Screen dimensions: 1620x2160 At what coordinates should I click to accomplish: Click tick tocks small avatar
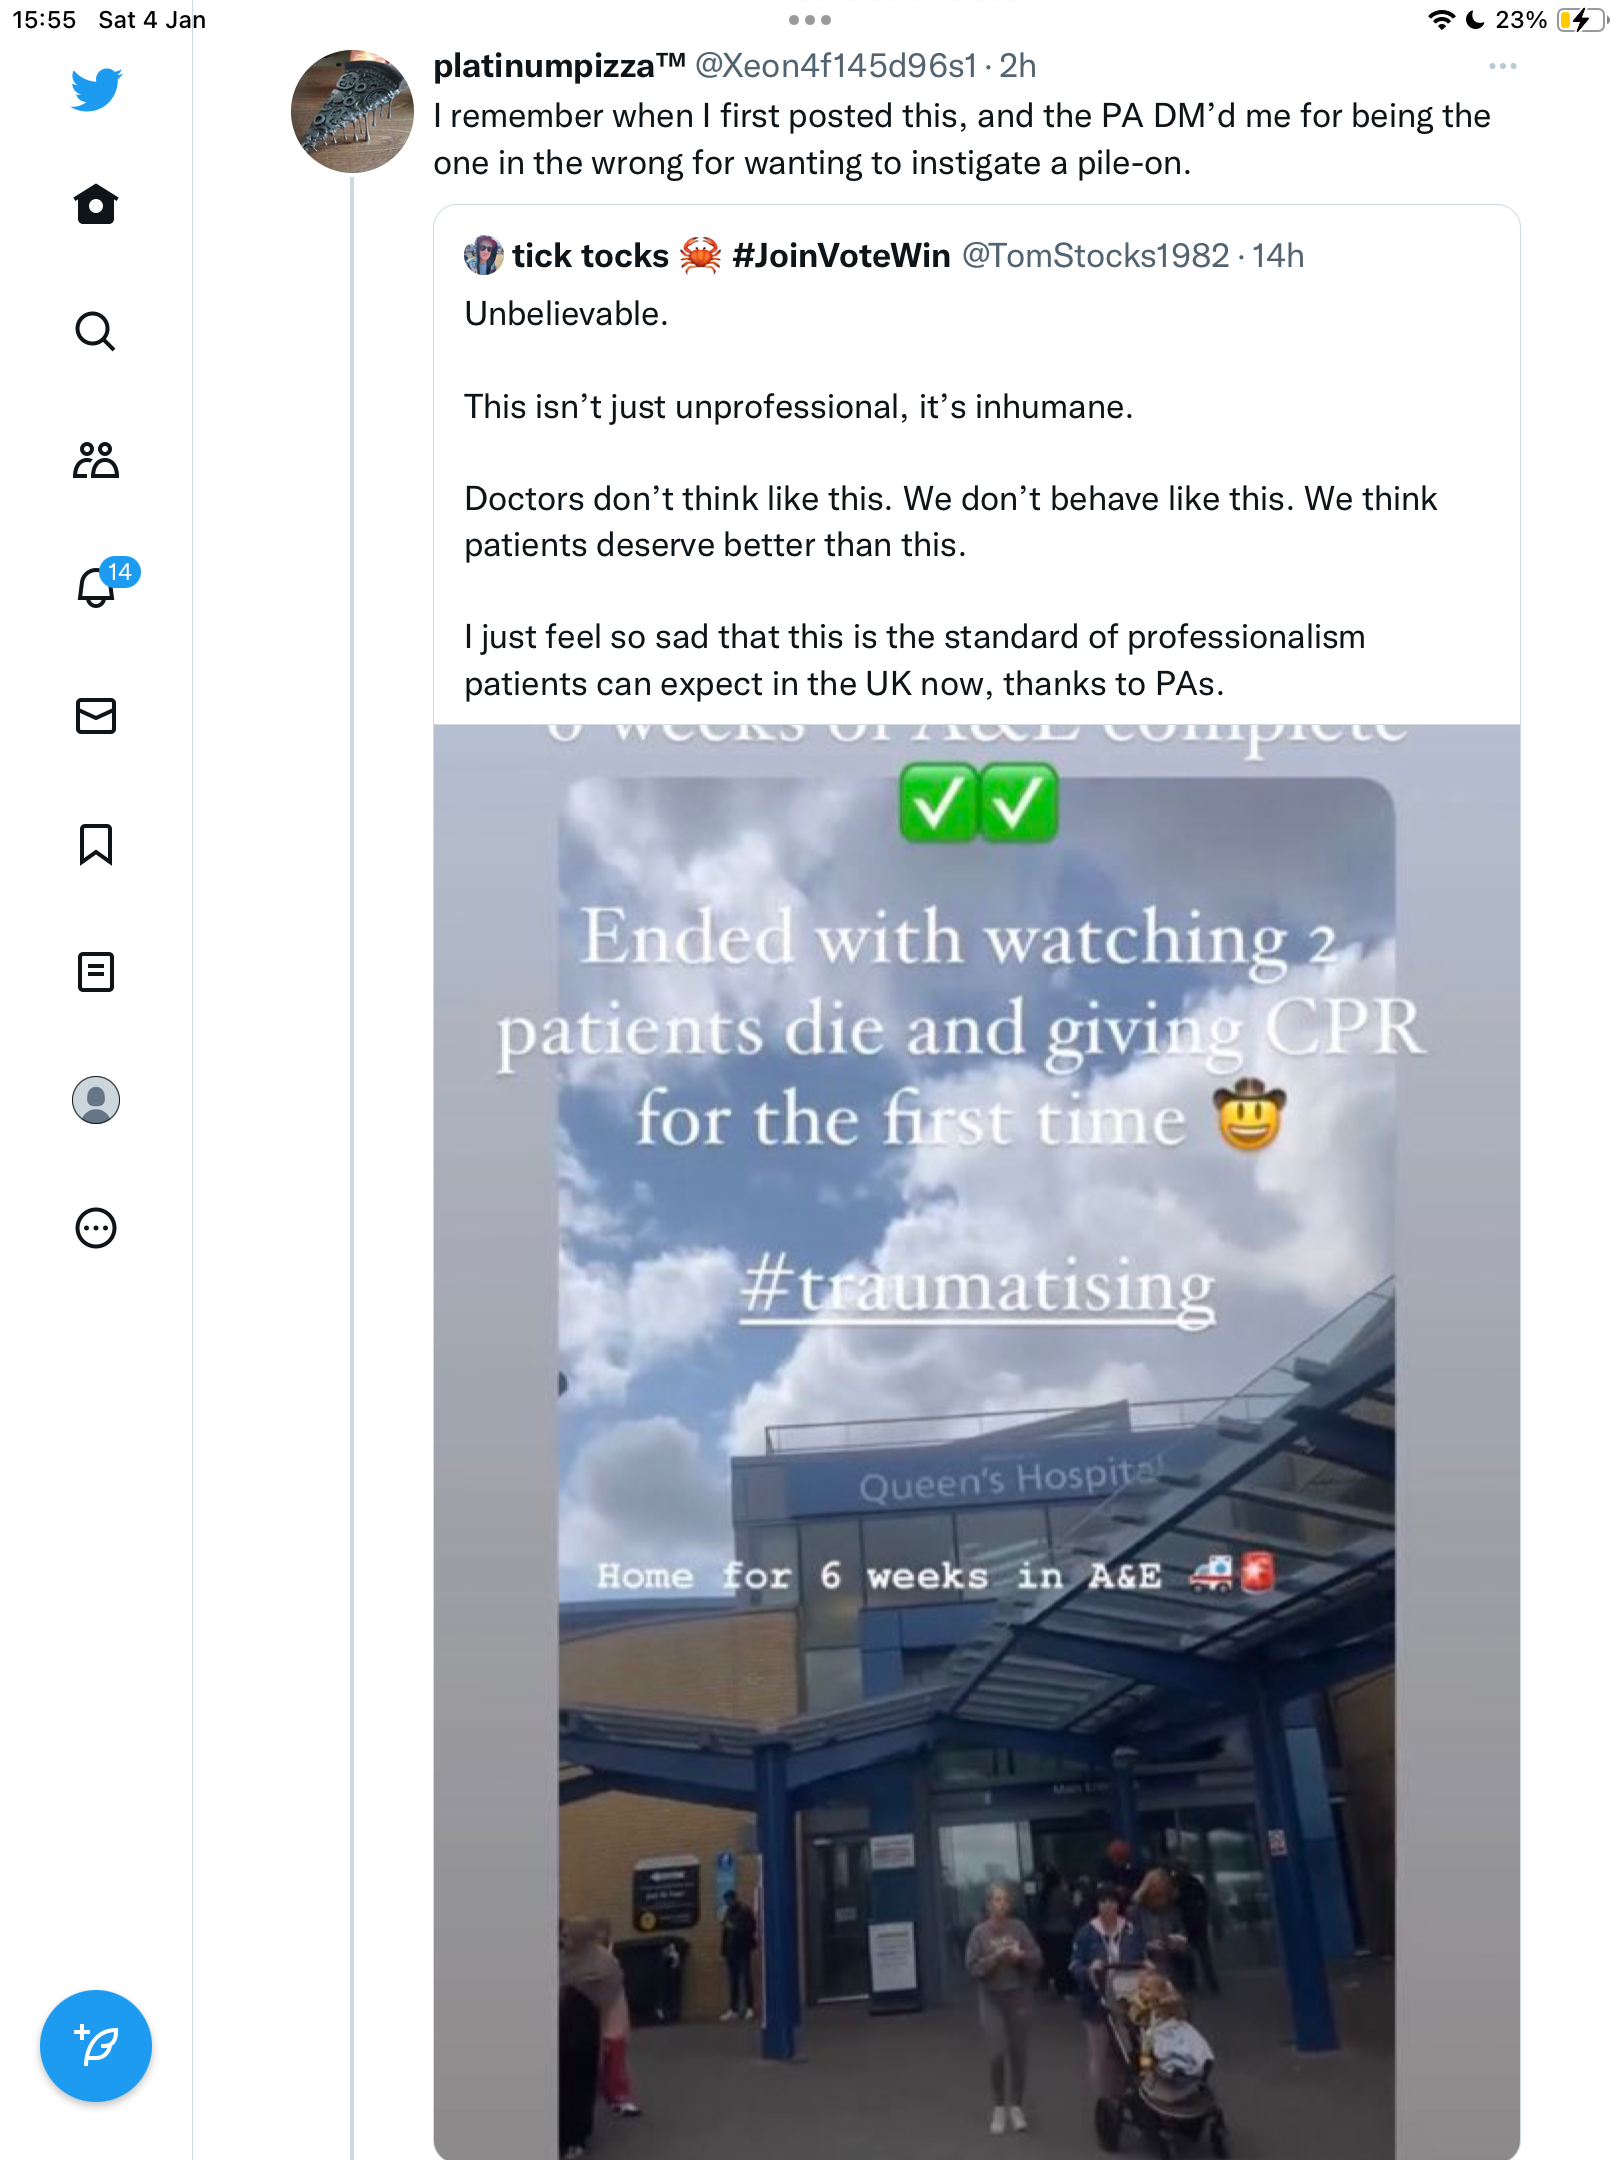484,256
